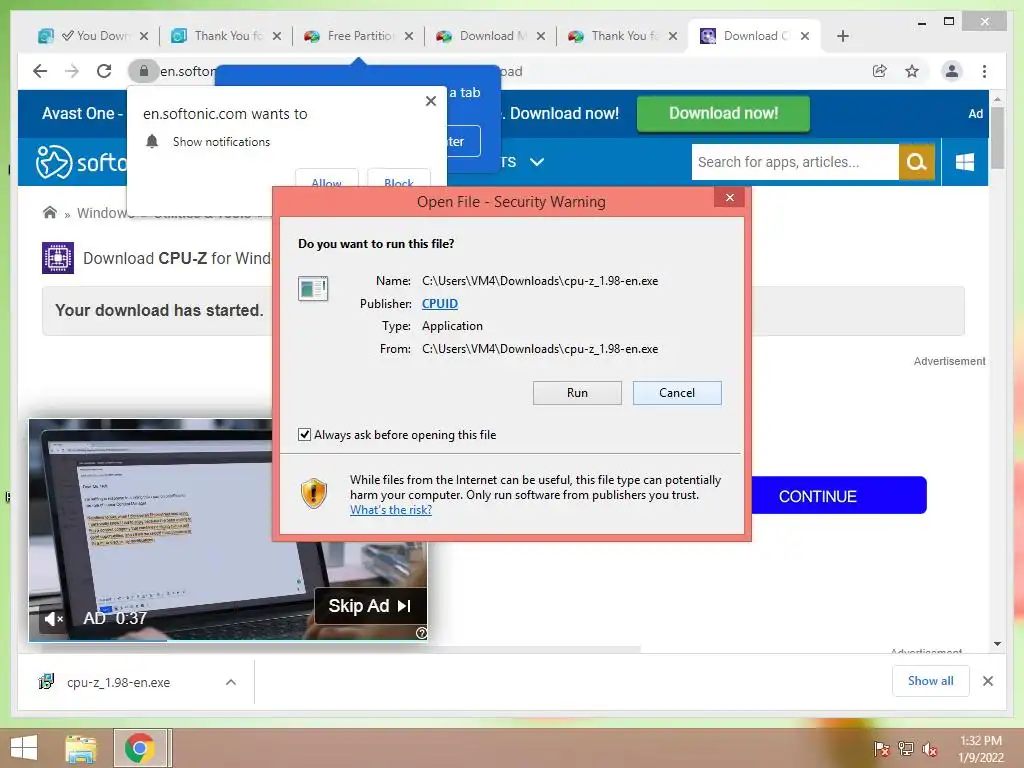Click in the Search for apps field
This screenshot has height=768, width=1024.
point(795,162)
